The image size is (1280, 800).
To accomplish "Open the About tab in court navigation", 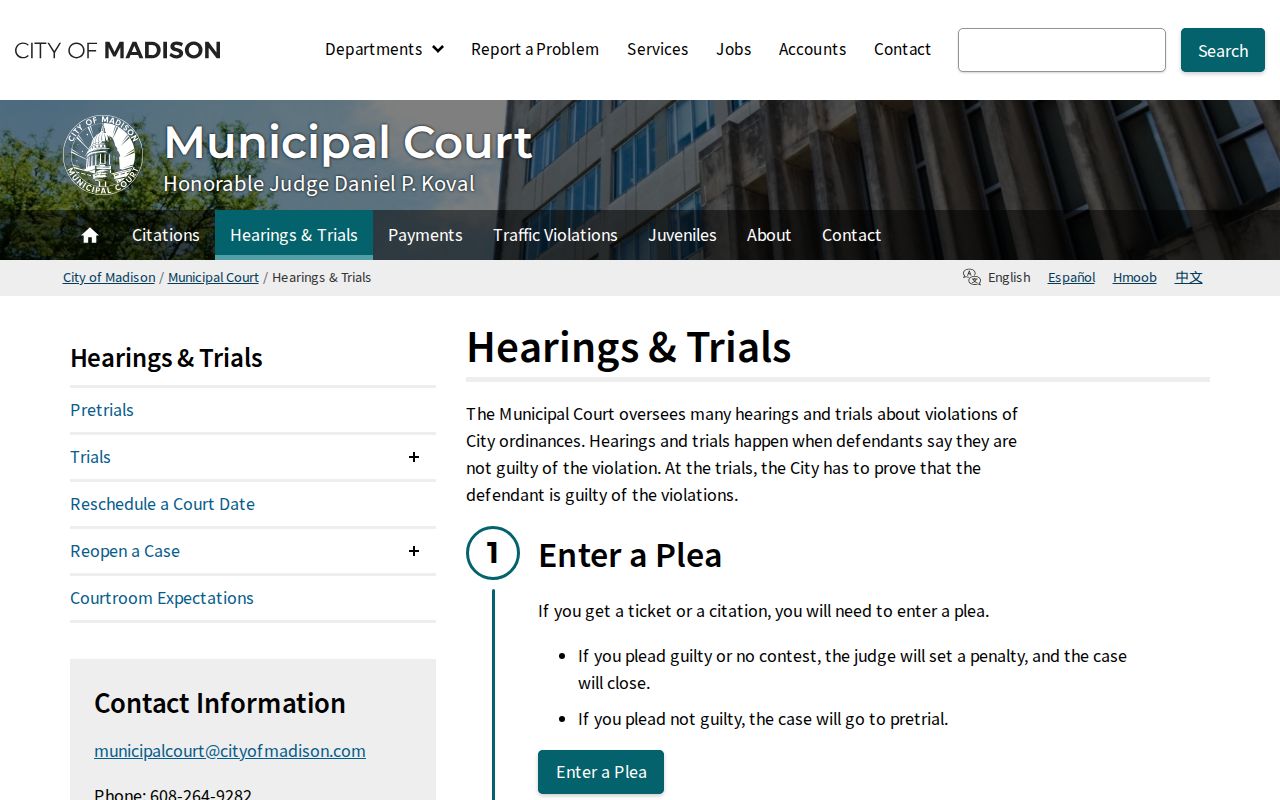I will [x=769, y=235].
